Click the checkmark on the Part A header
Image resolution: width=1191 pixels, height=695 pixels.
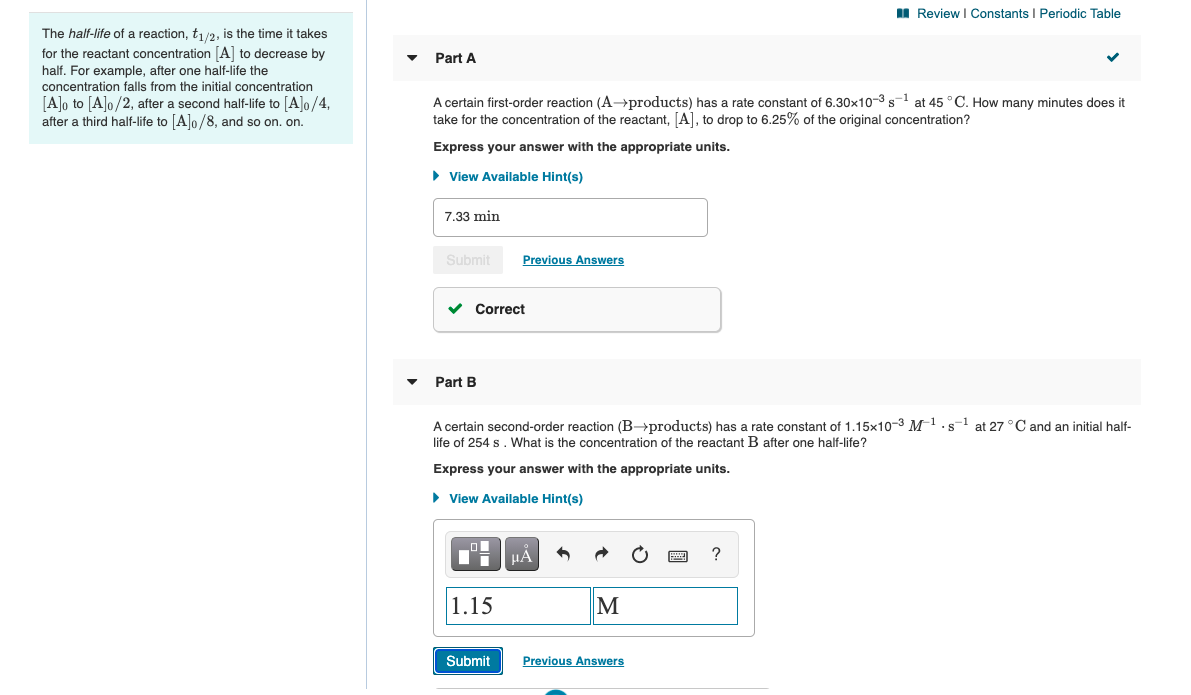coord(1112,57)
